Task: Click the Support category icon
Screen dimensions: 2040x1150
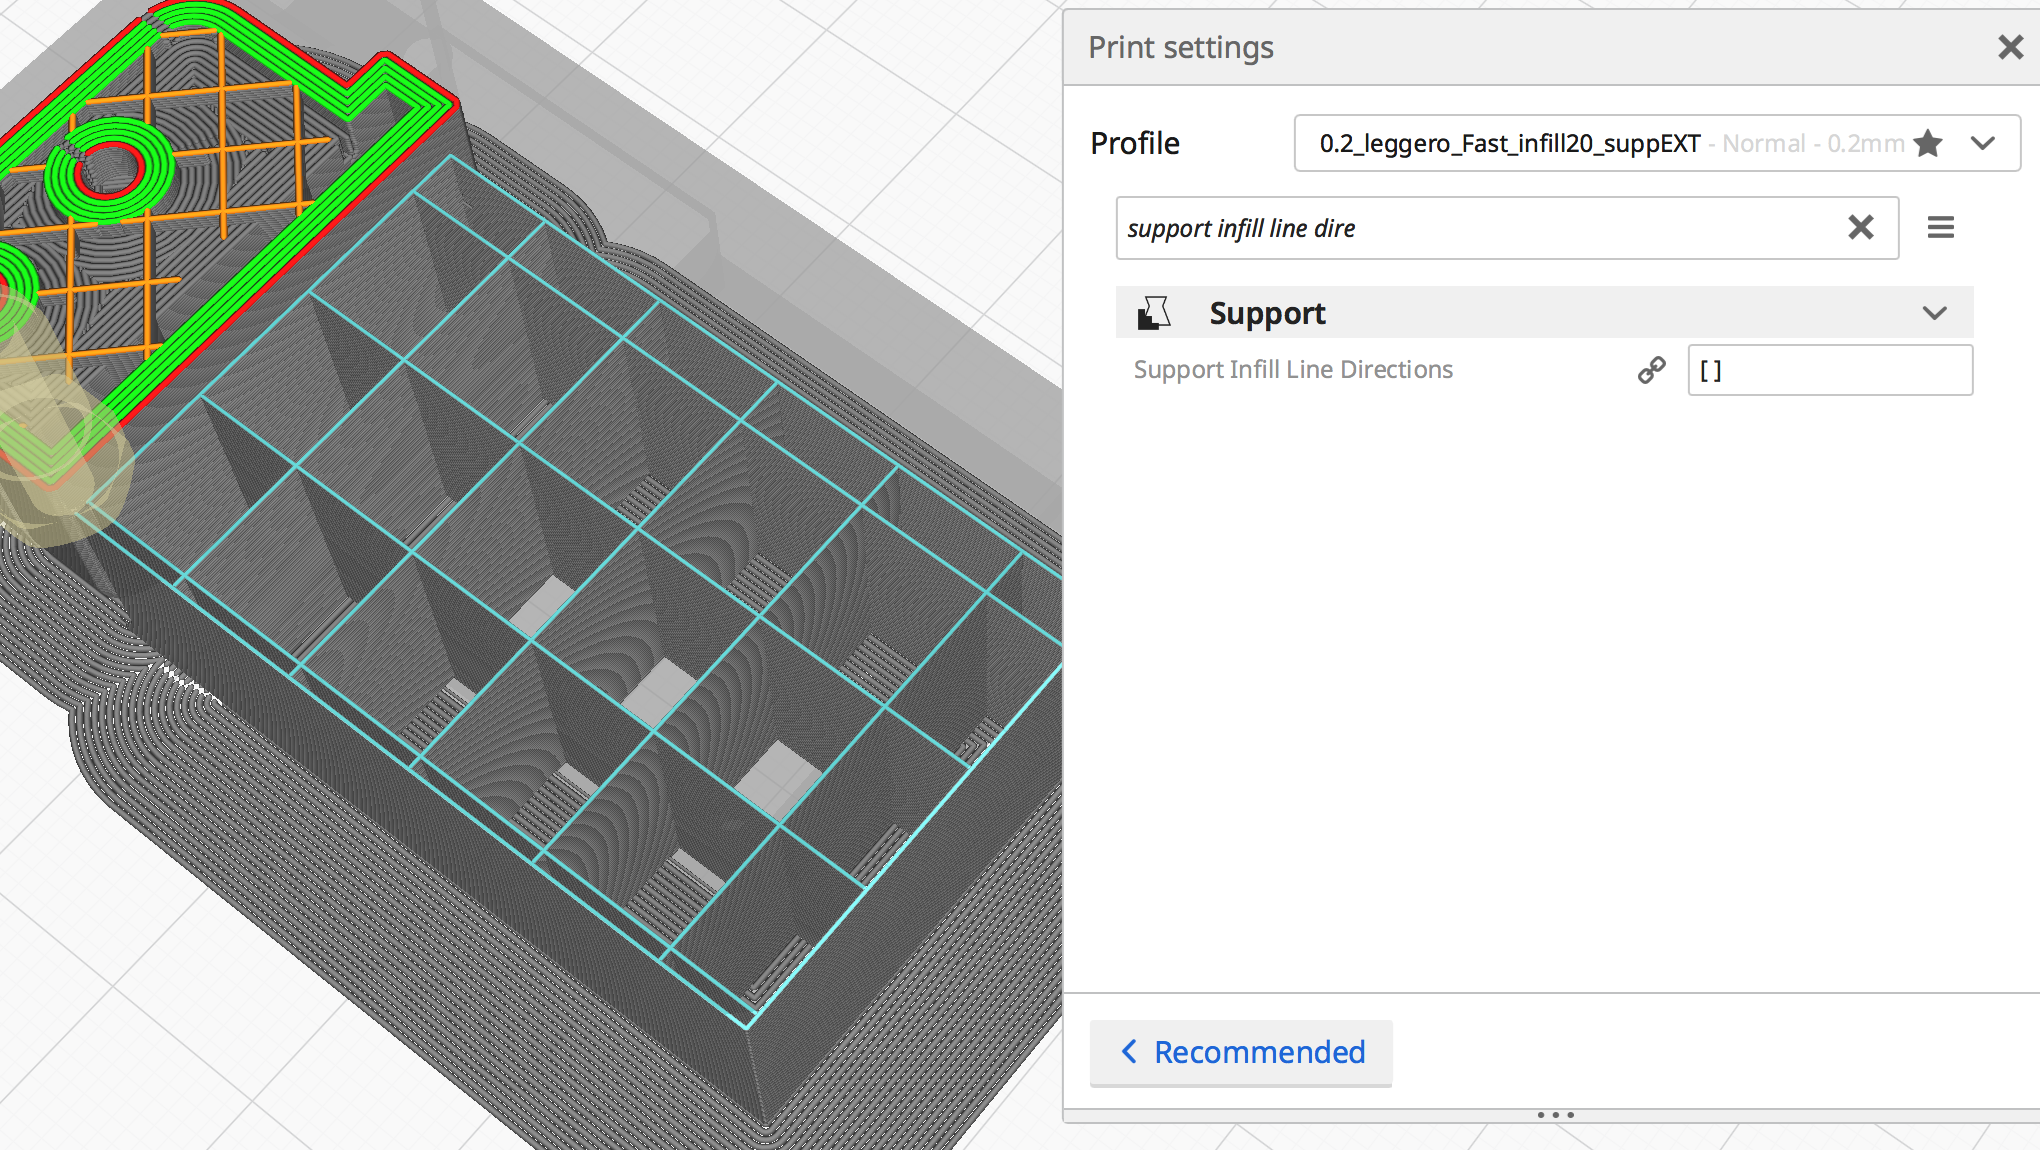Action: (1154, 313)
